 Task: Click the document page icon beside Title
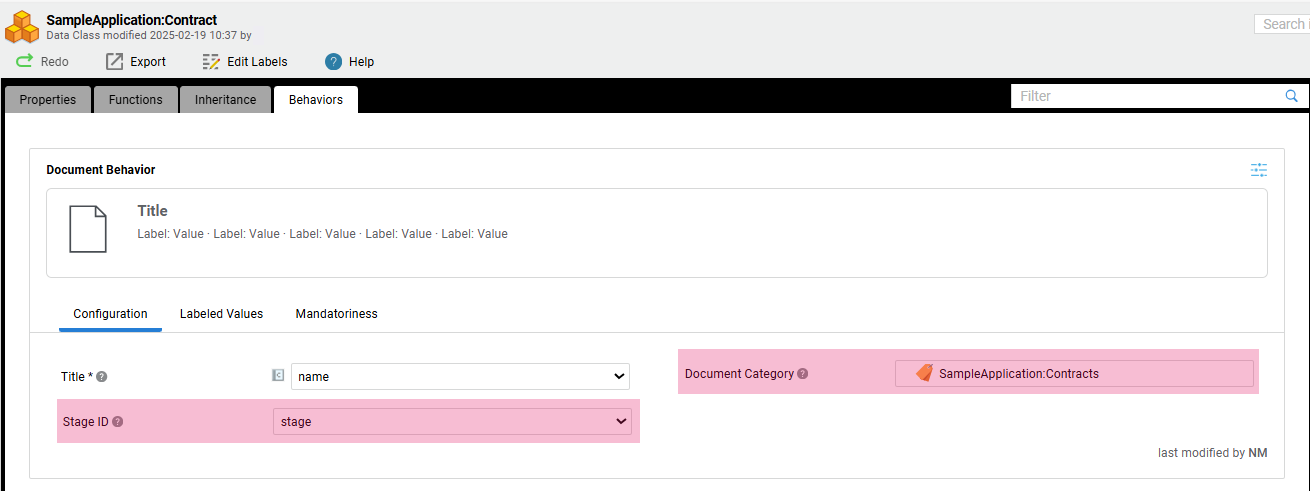point(87,228)
